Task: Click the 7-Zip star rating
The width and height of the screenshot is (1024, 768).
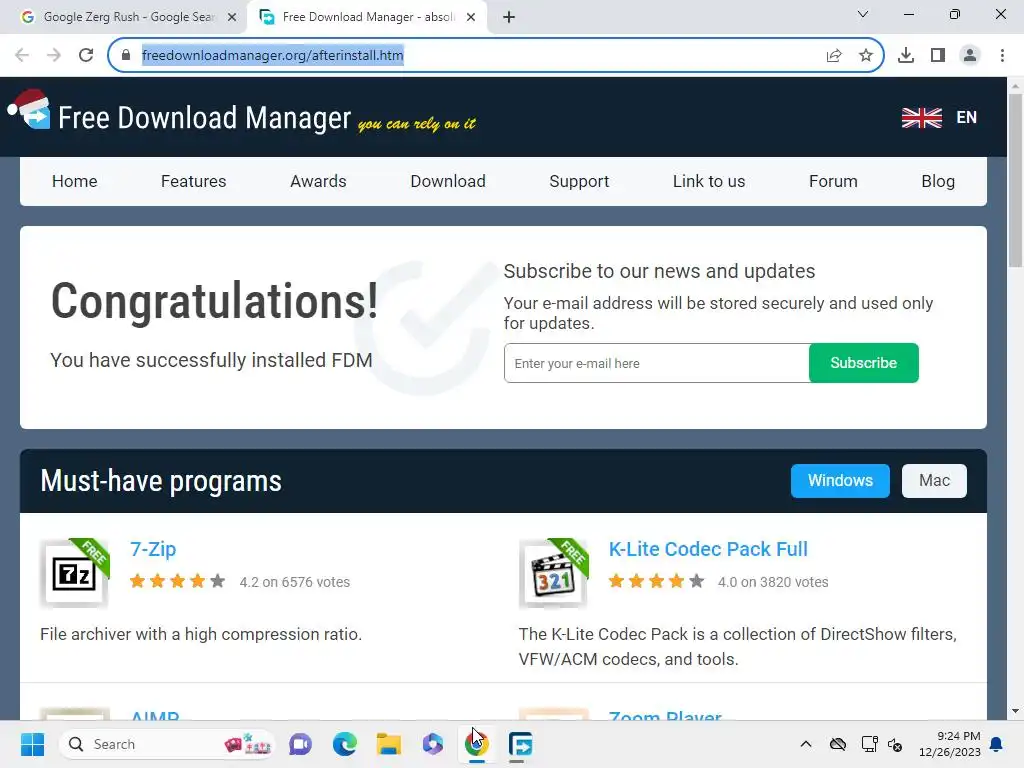Action: [x=178, y=581]
